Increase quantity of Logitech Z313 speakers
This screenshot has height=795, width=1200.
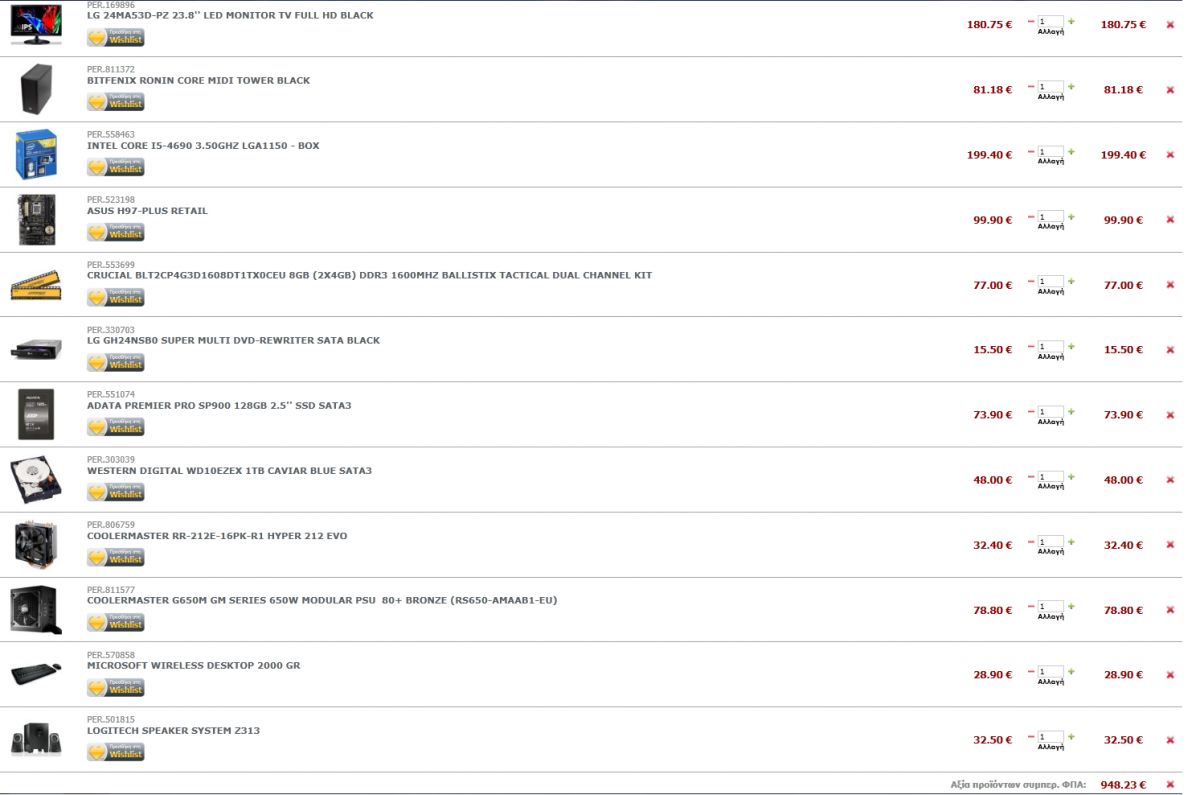[x=1071, y=736]
